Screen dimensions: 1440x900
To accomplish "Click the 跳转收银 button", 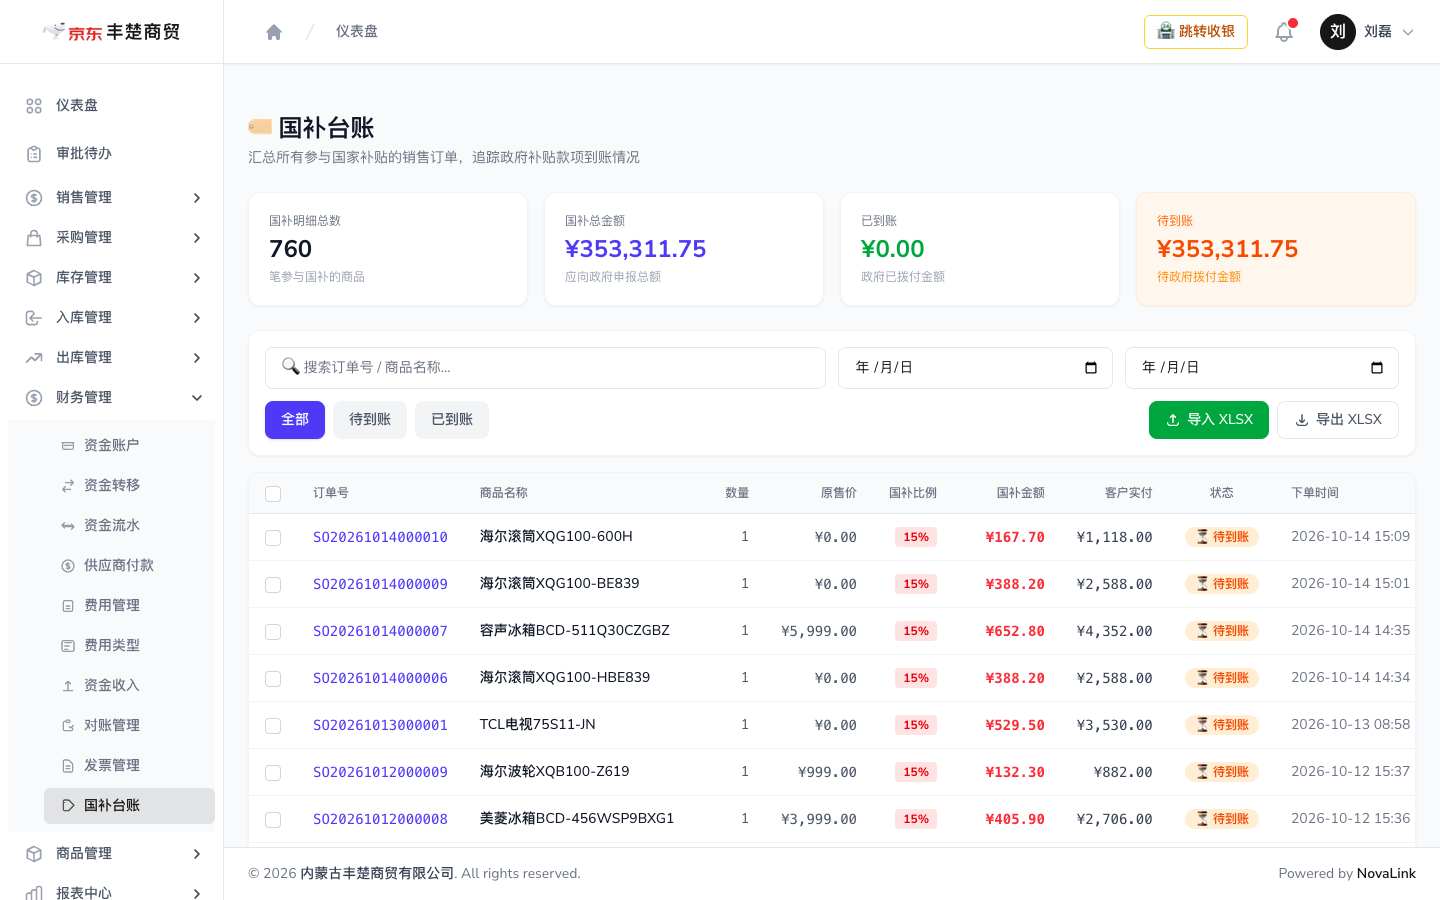I will pyautogui.click(x=1196, y=32).
